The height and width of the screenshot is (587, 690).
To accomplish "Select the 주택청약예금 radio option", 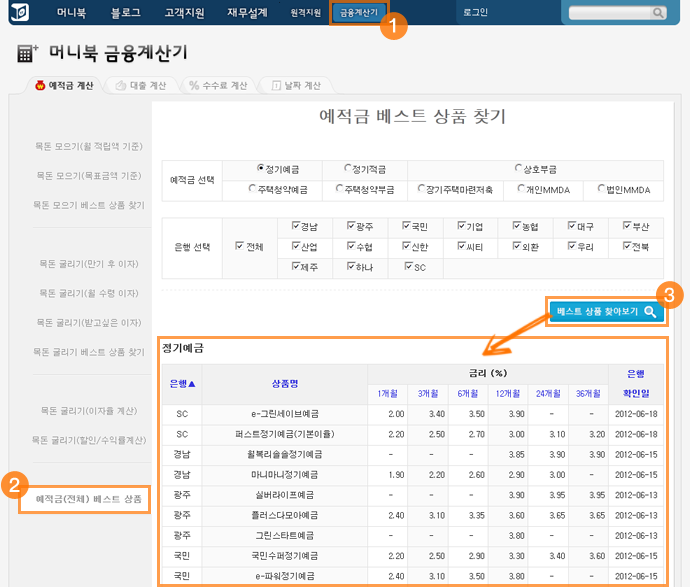I will point(253,188).
